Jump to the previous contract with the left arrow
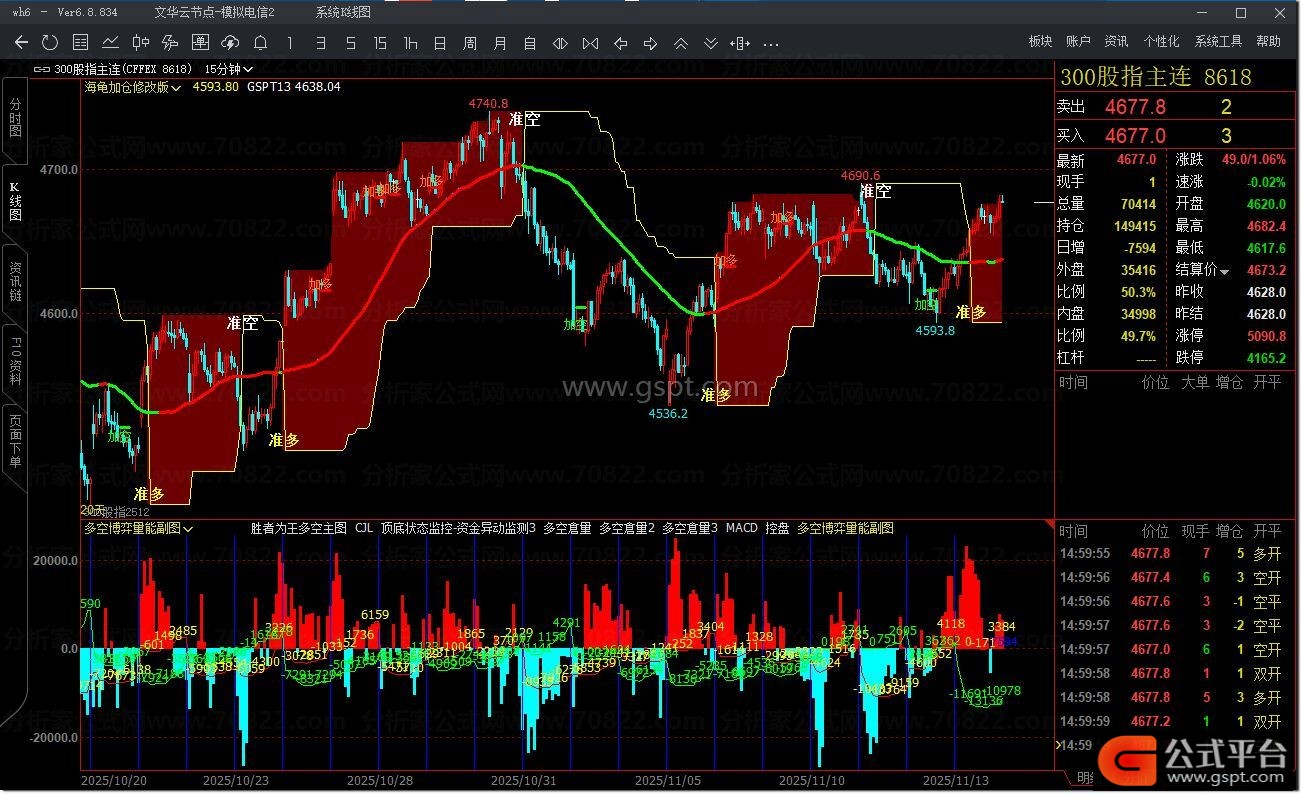 click(x=620, y=43)
